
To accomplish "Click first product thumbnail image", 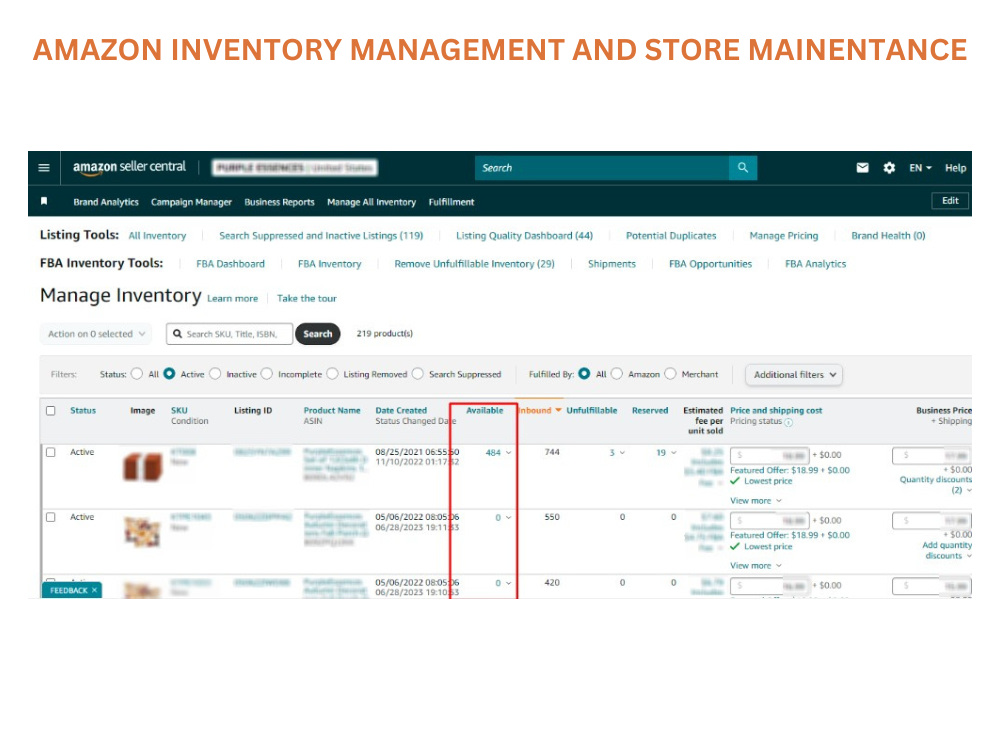I will tap(143, 467).
